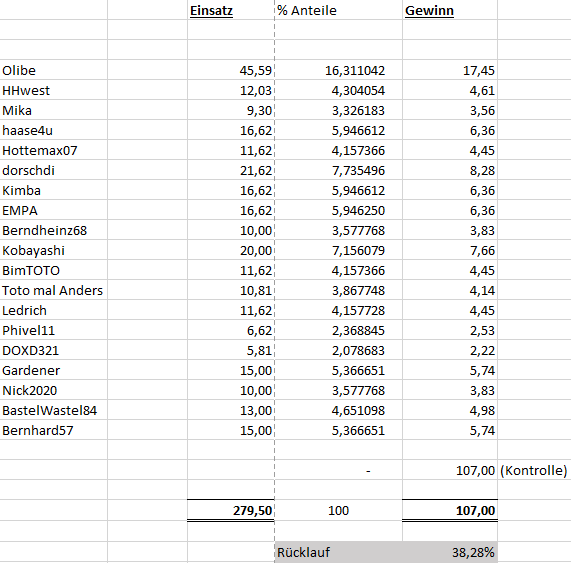Image resolution: width=571 pixels, height=563 pixels.
Task: Select the Rücklauf label cell
Action: [338, 552]
